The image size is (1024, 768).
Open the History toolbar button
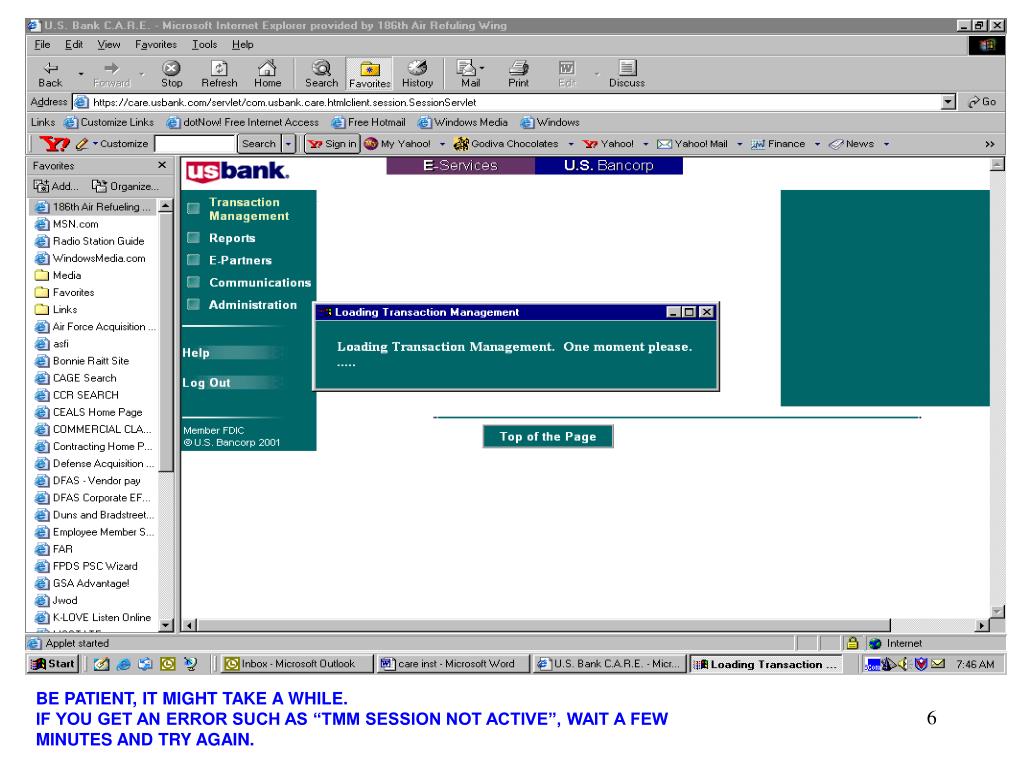417,74
